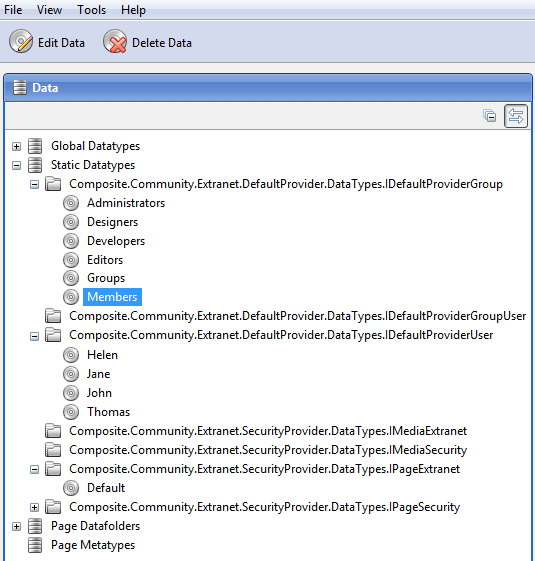Screen dimensions: 535x561
Task: Select user John in the tree
Action: coord(99,393)
